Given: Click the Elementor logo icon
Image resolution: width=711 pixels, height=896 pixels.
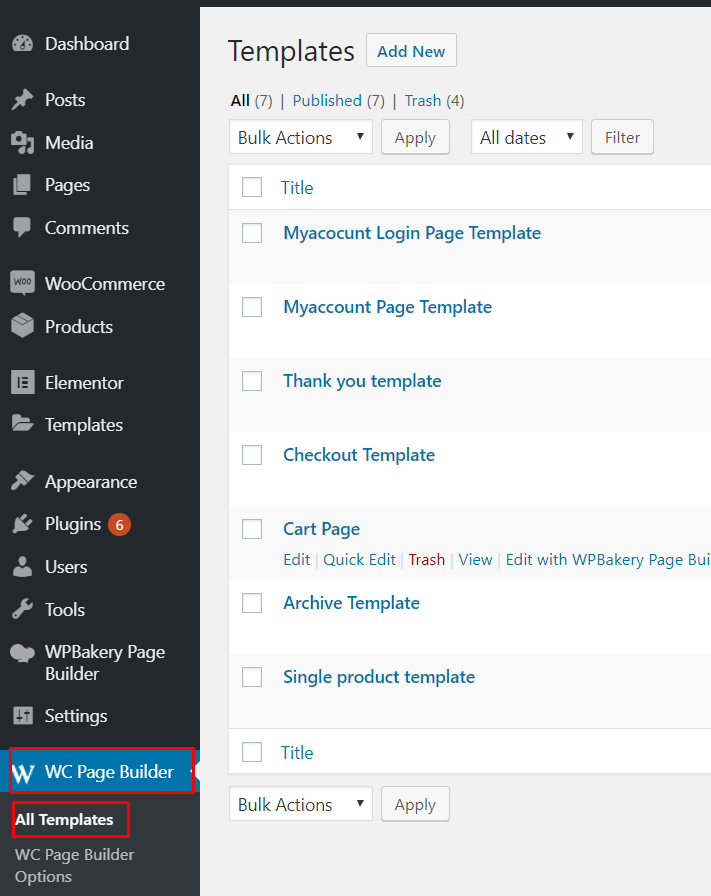Looking at the screenshot, I should (x=23, y=382).
